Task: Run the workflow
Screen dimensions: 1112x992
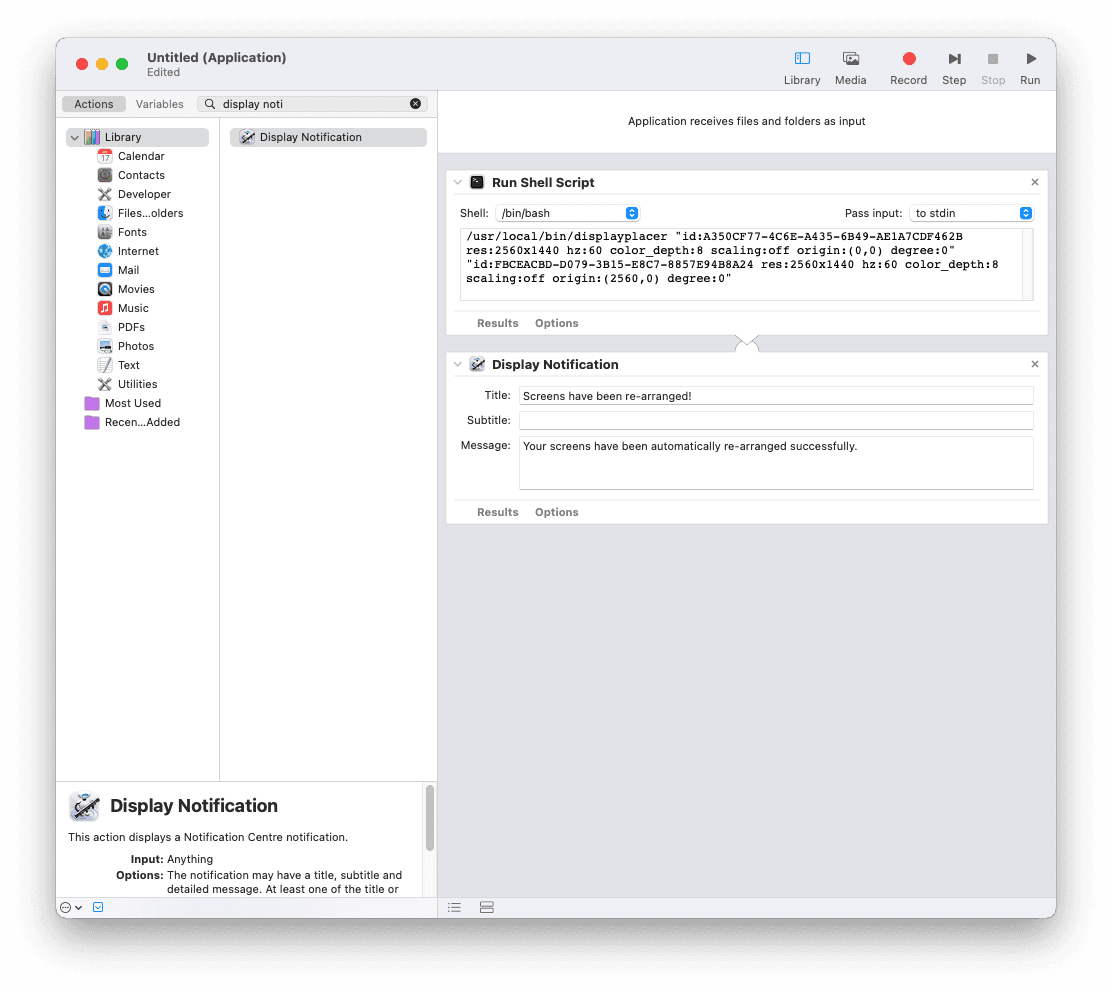Action: (1030, 67)
